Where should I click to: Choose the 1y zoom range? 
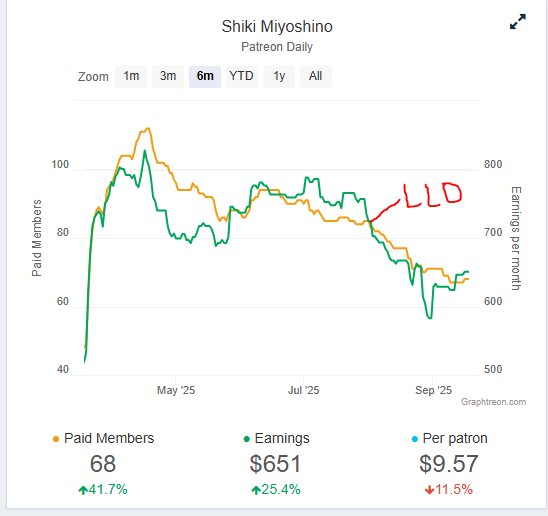[x=279, y=76]
